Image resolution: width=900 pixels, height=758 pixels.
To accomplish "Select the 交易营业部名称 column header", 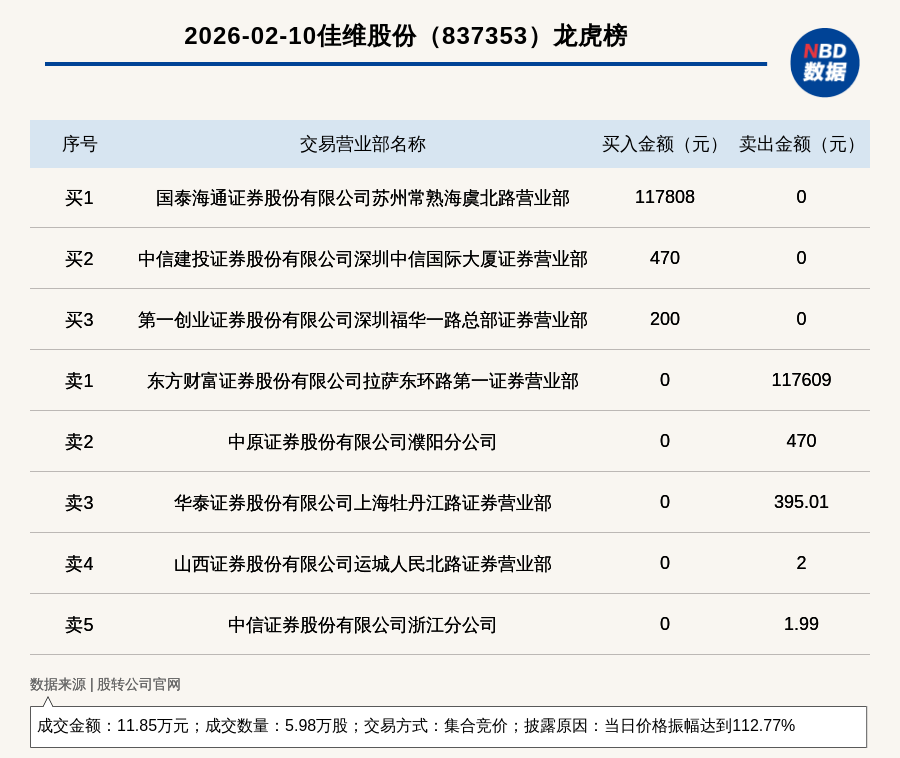I will click(362, 144).
